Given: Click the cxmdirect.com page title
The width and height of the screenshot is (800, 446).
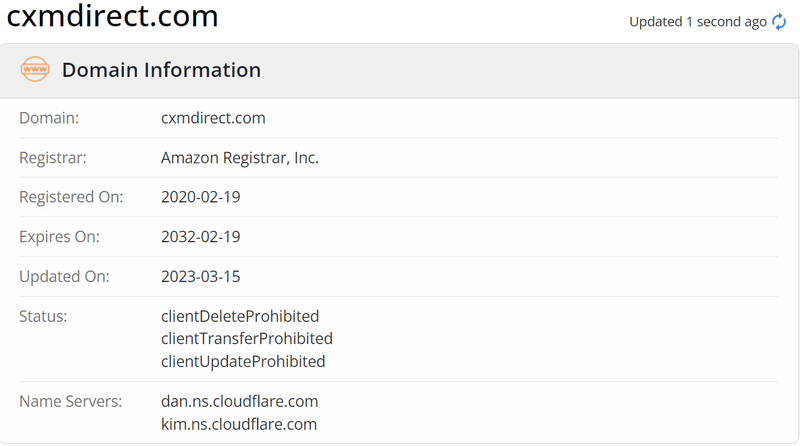Looking at the screenshot, I should 112,16.
